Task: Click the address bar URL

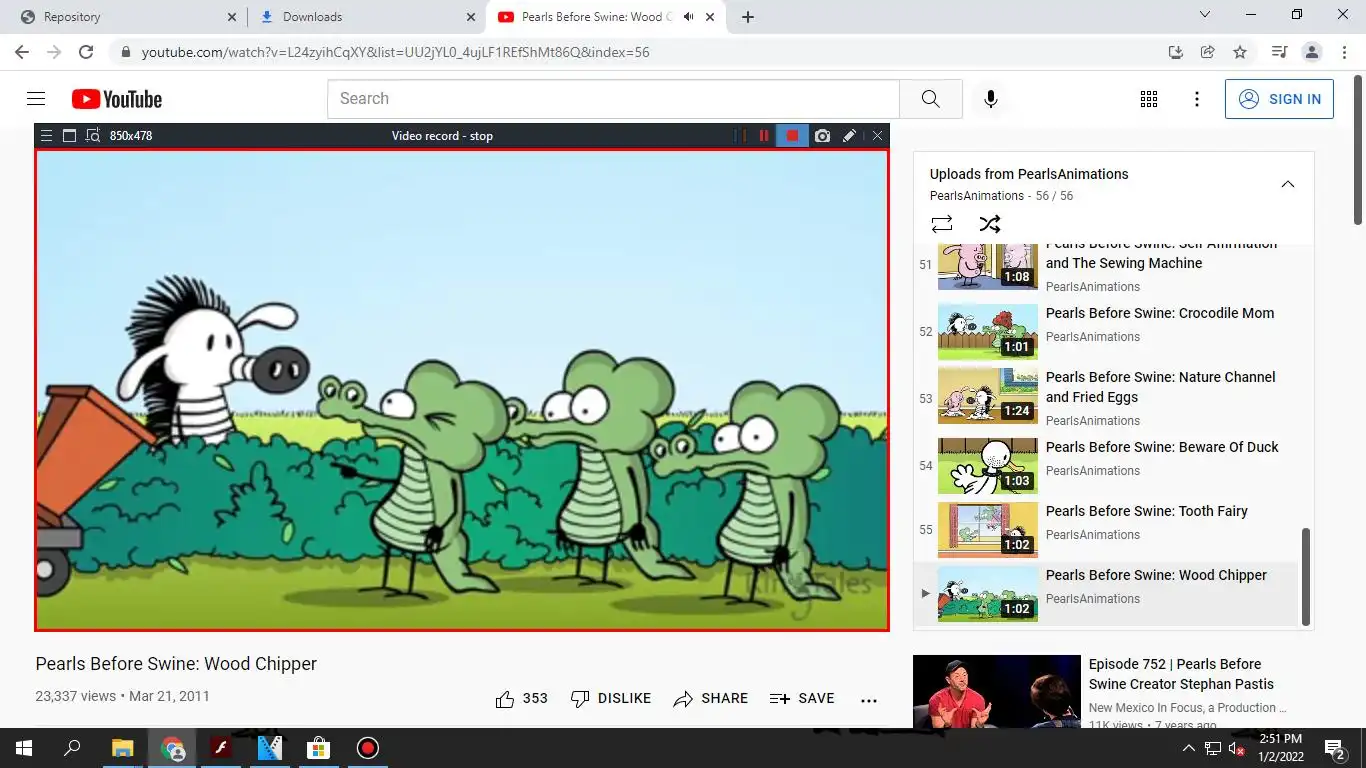Action: 395,52
